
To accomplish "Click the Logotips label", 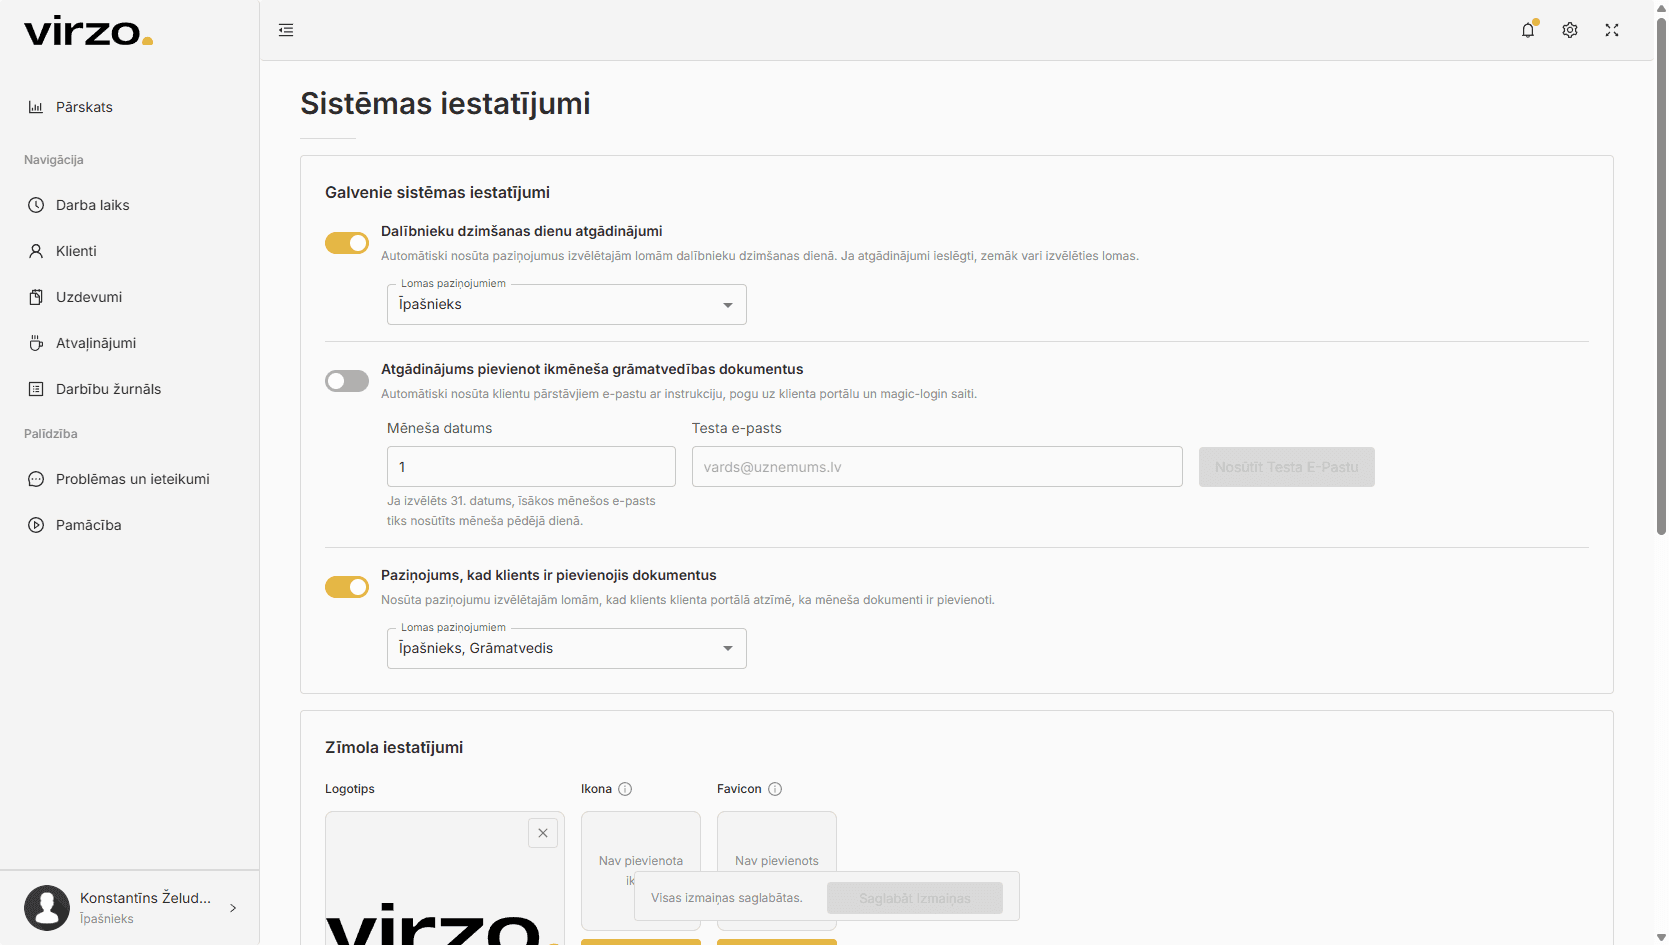I will pyautogui.click(x=350, y=789).
